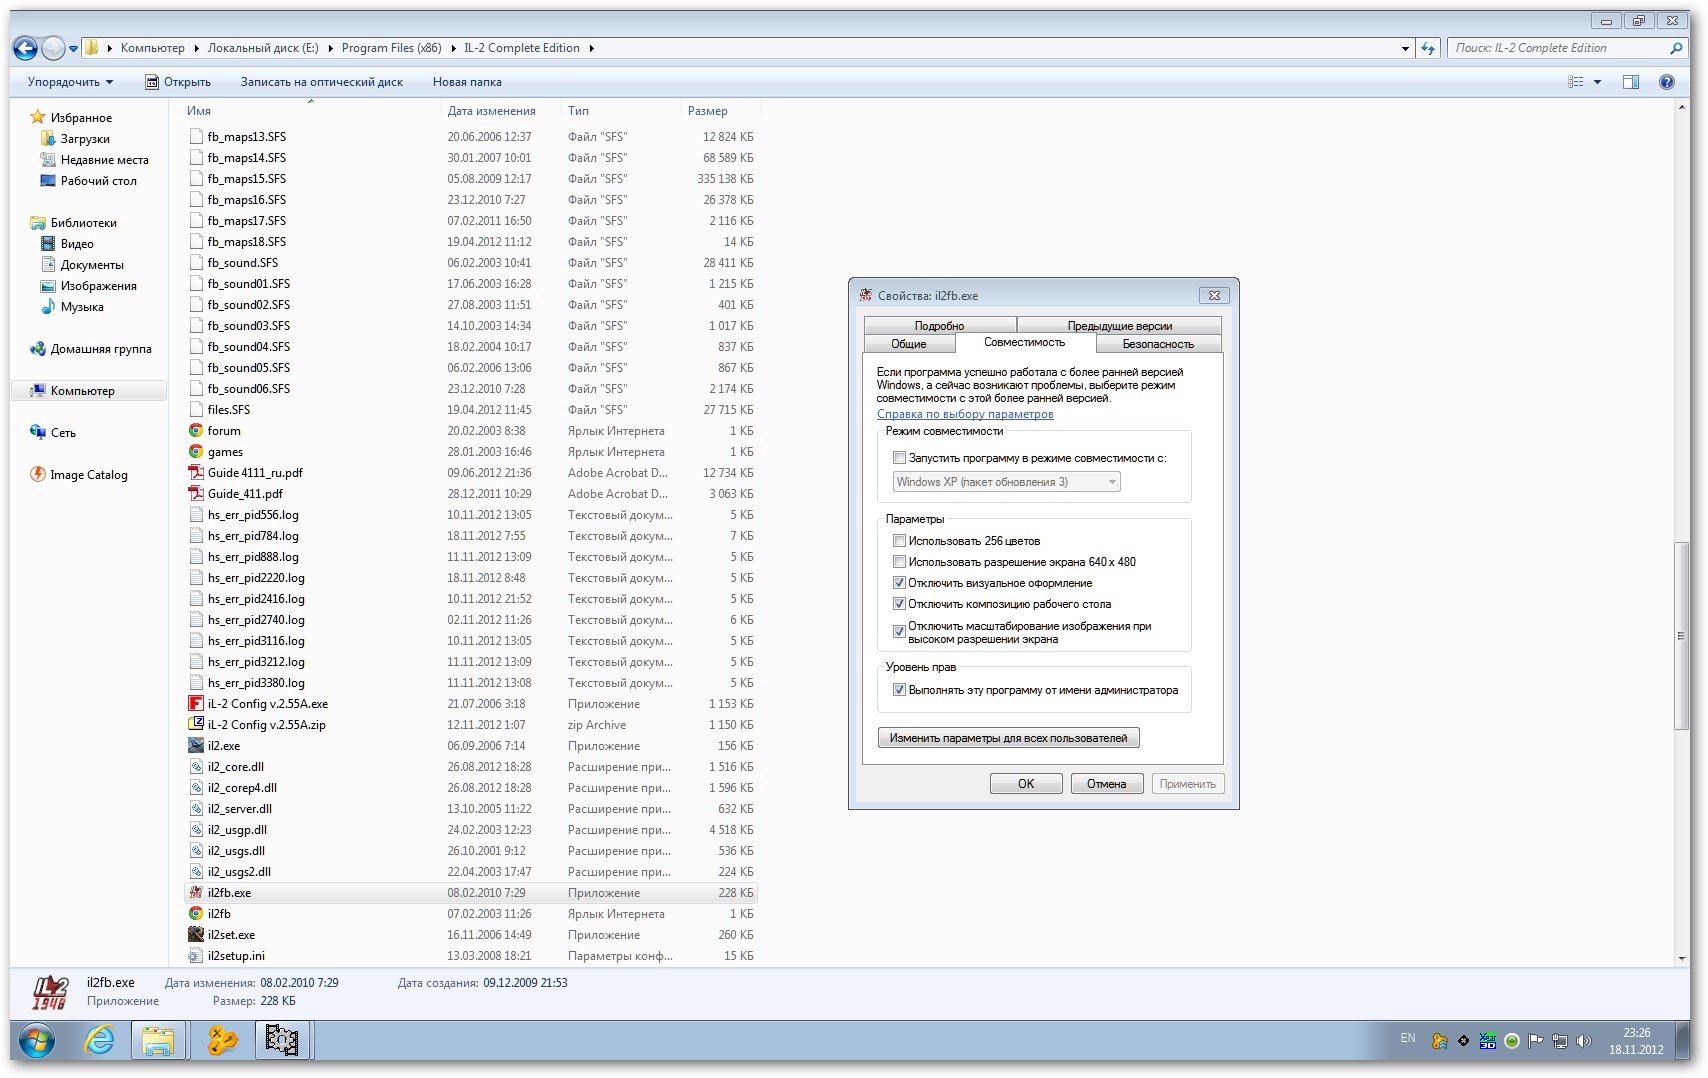Click the search magnifier icon
1708x1078 pixels.
(1676, 48)
